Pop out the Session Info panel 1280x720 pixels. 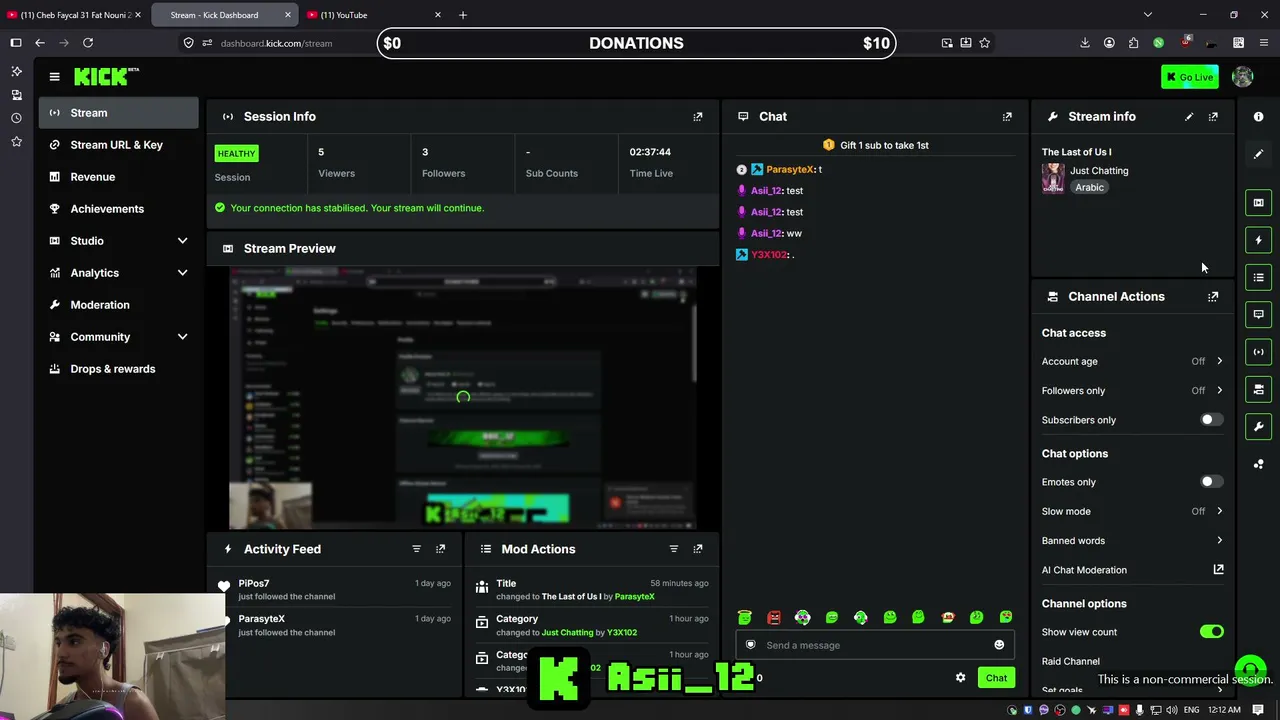[x=698, y=117]
